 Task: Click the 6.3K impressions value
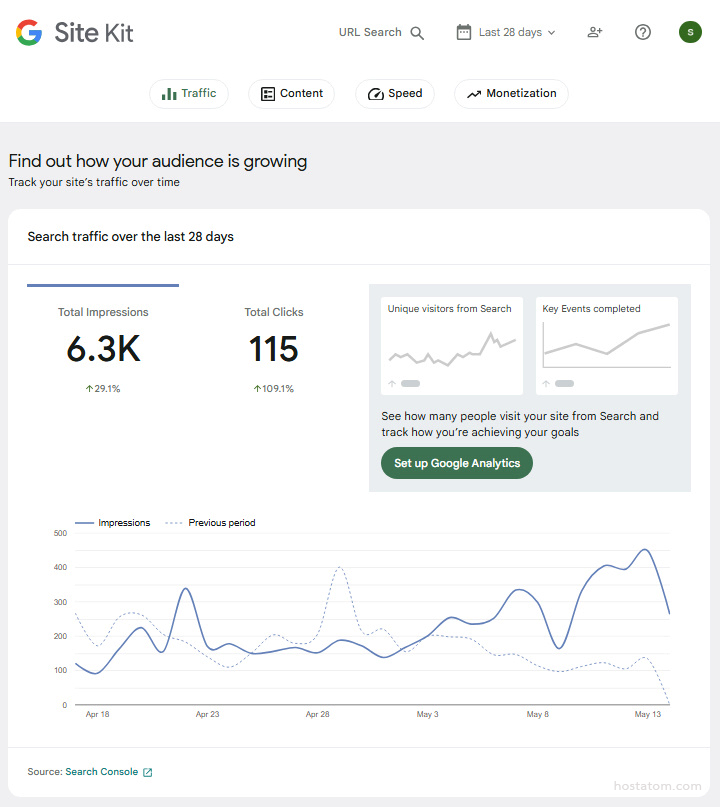point(103,349)
